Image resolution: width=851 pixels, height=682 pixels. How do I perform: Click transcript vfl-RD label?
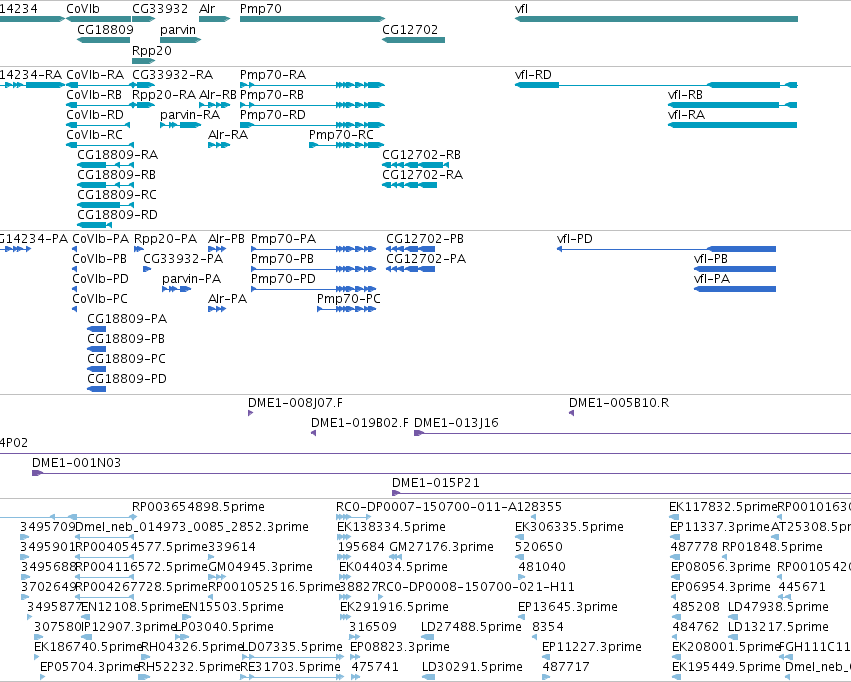pyautogui.click(x=533, y=74)
